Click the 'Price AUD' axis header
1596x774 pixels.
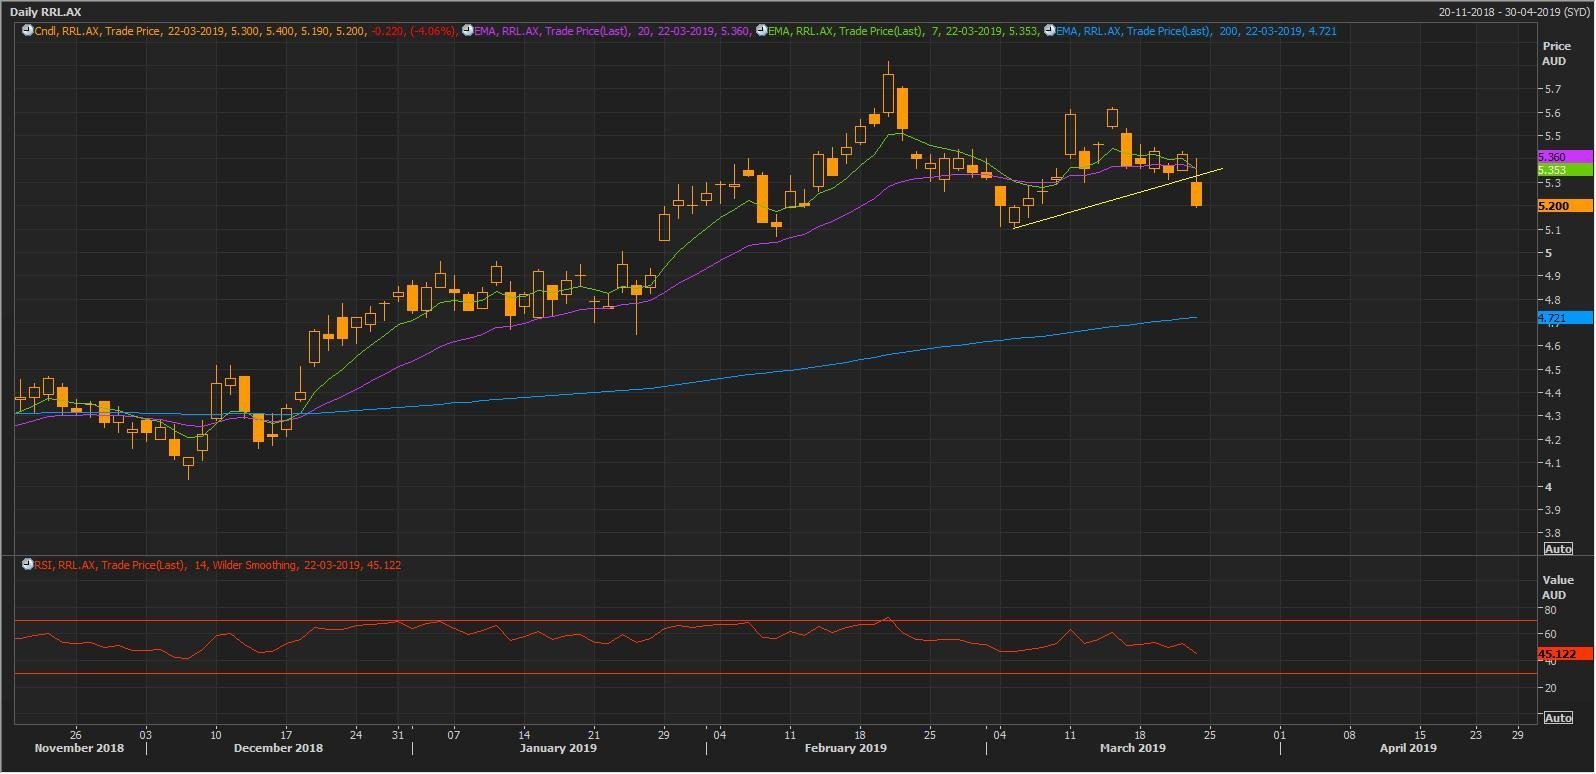[x=1556, y=53]
